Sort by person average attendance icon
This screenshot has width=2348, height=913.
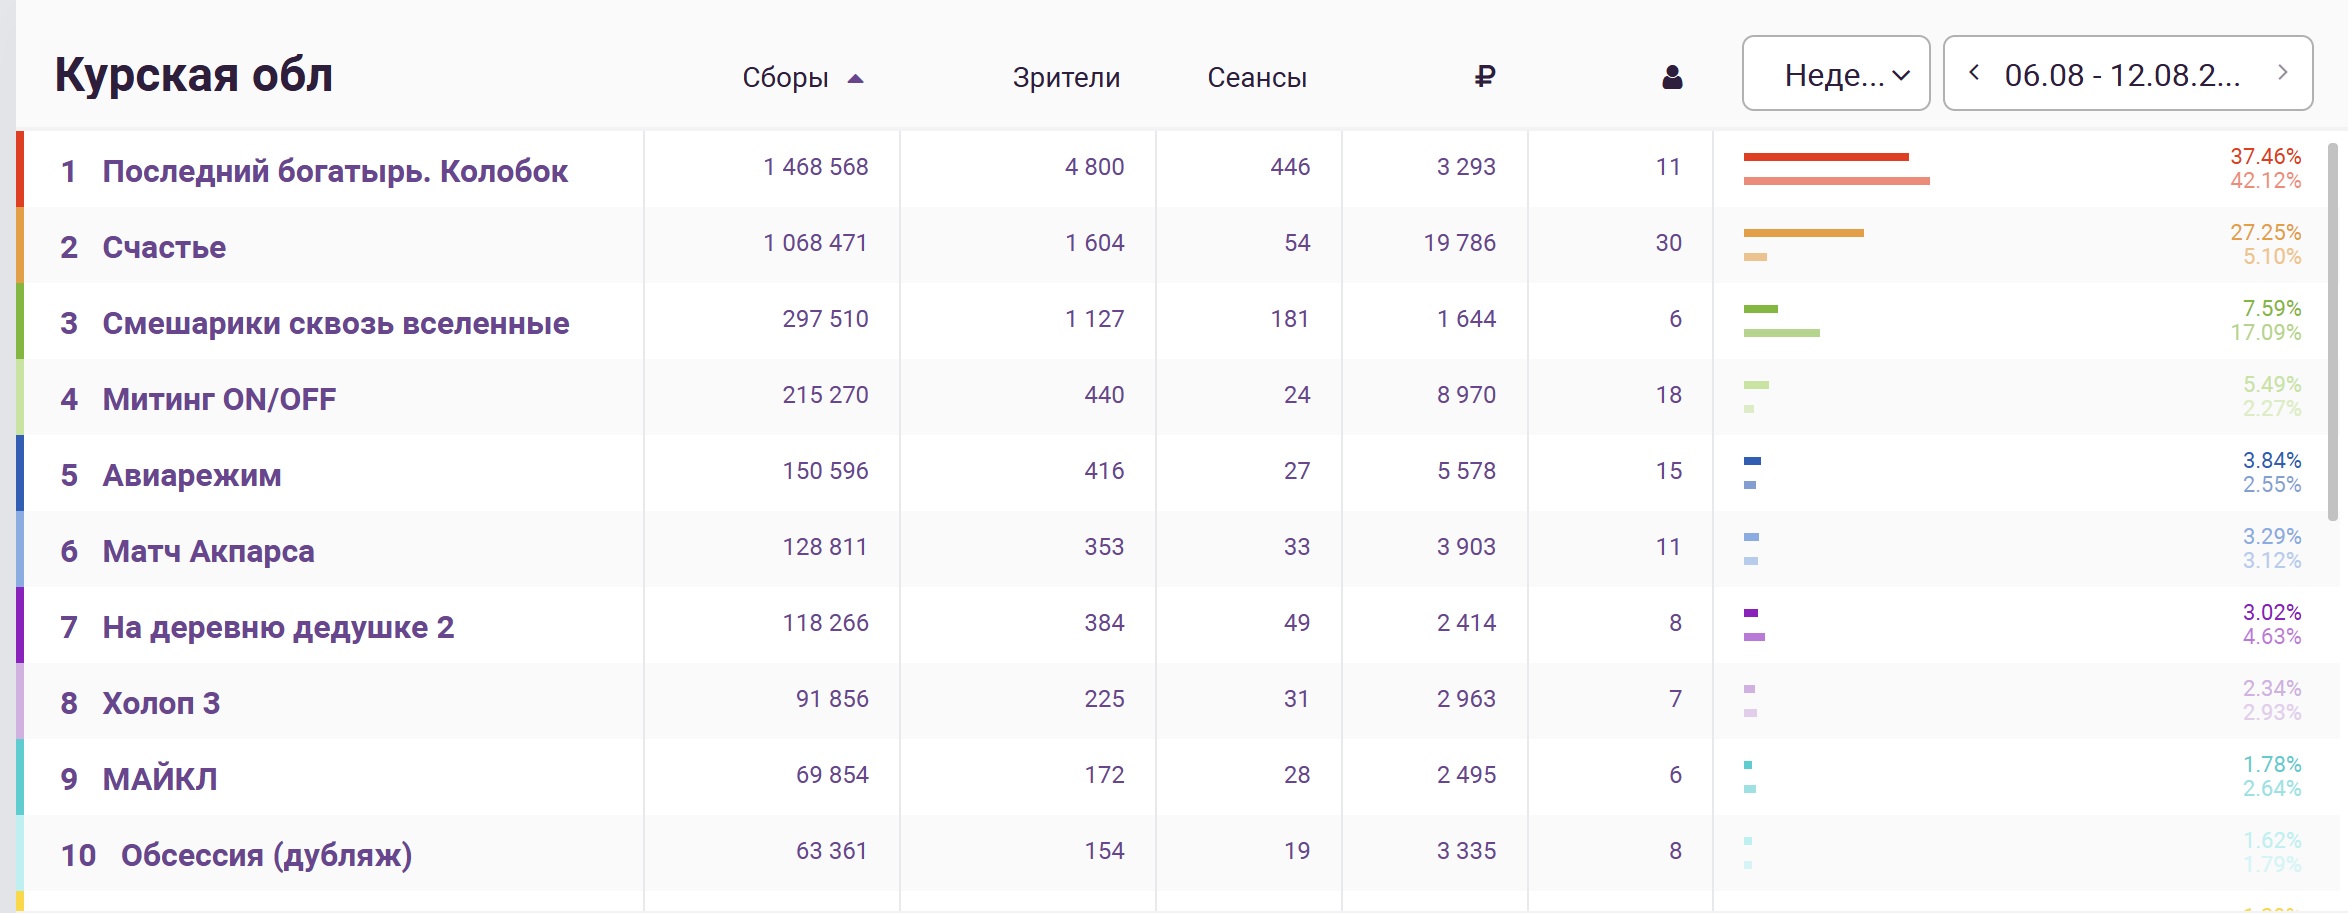tap(1672, 77)
